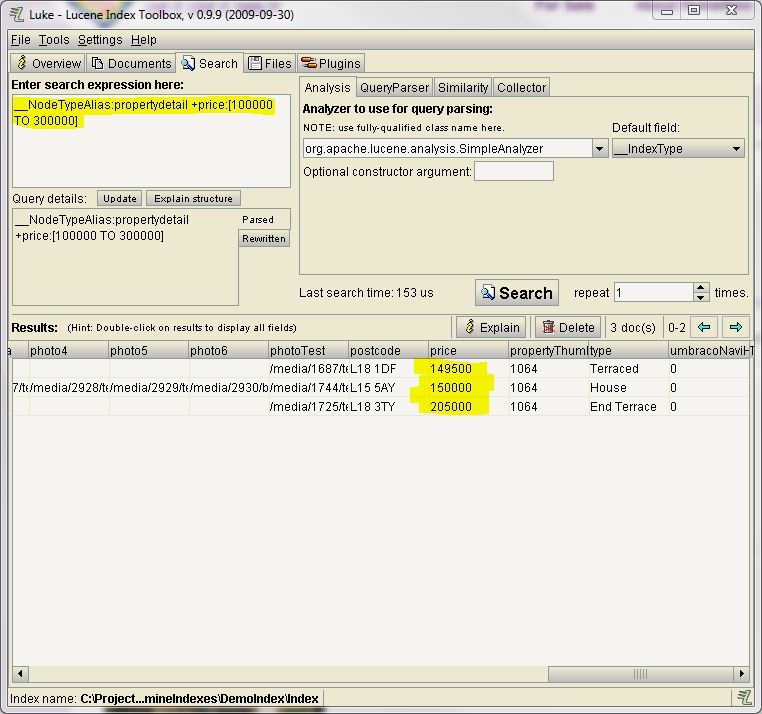Click the propertyThumb column header
The width and height of the screenshot is (762, 714).
(548, 350)
